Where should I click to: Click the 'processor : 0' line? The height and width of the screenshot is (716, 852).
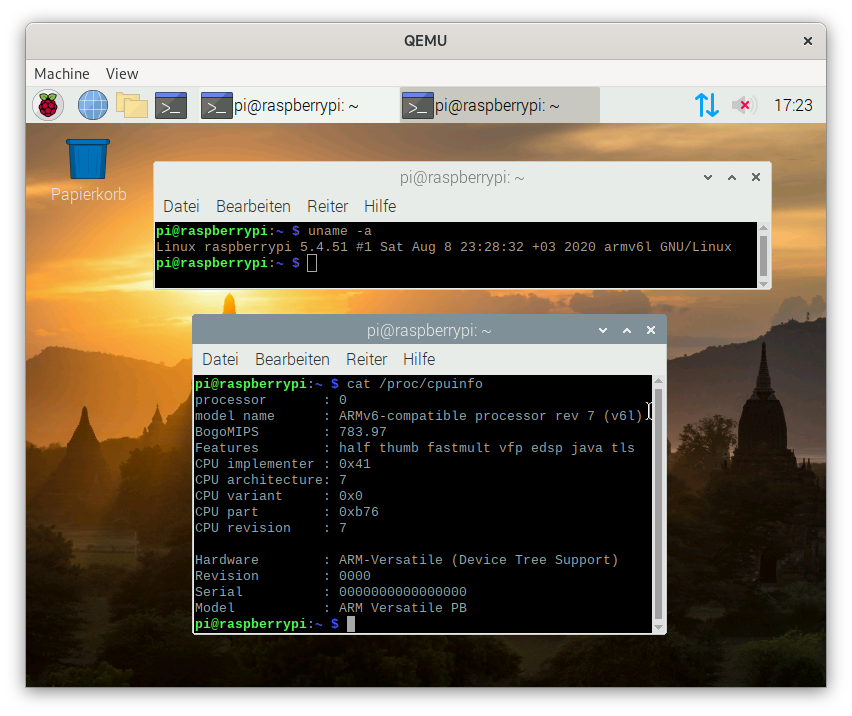pos(271,400)
